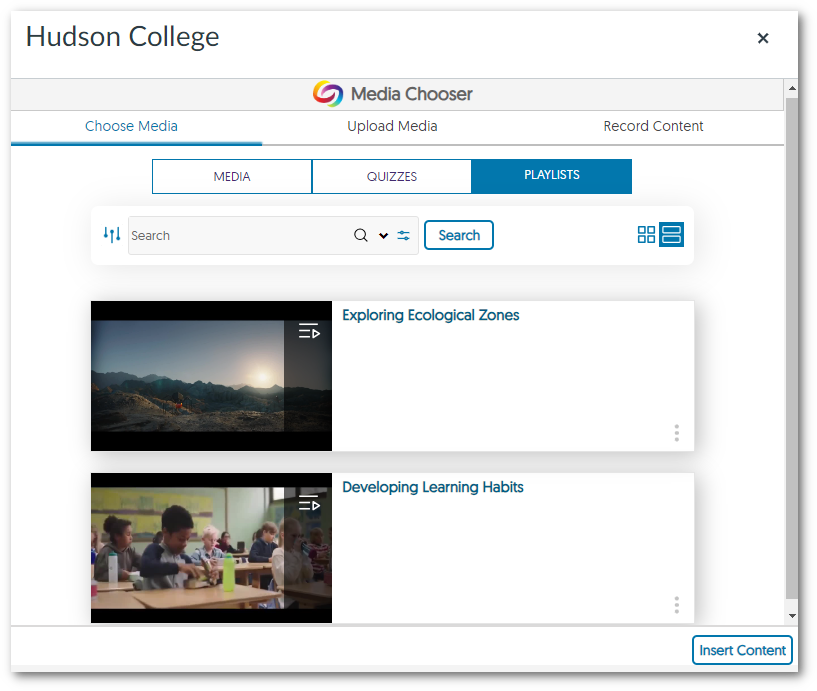Open the advanced filters icon in search bar
817x691 pixels.
coord(403,235)
